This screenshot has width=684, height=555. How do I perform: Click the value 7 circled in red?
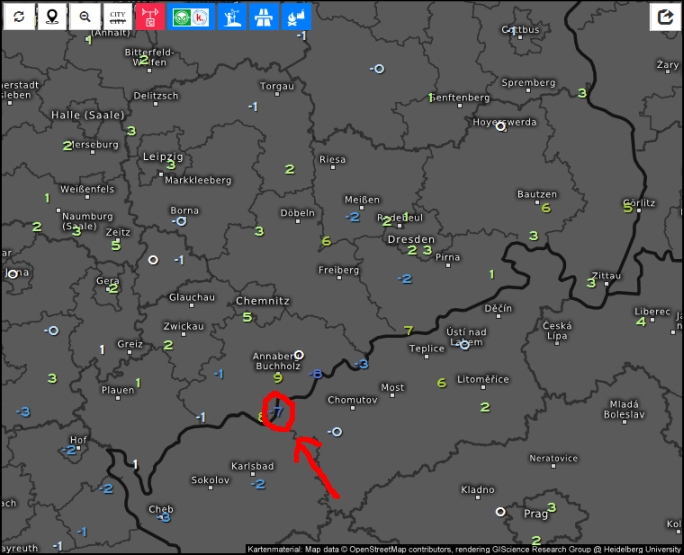point(278,411)
